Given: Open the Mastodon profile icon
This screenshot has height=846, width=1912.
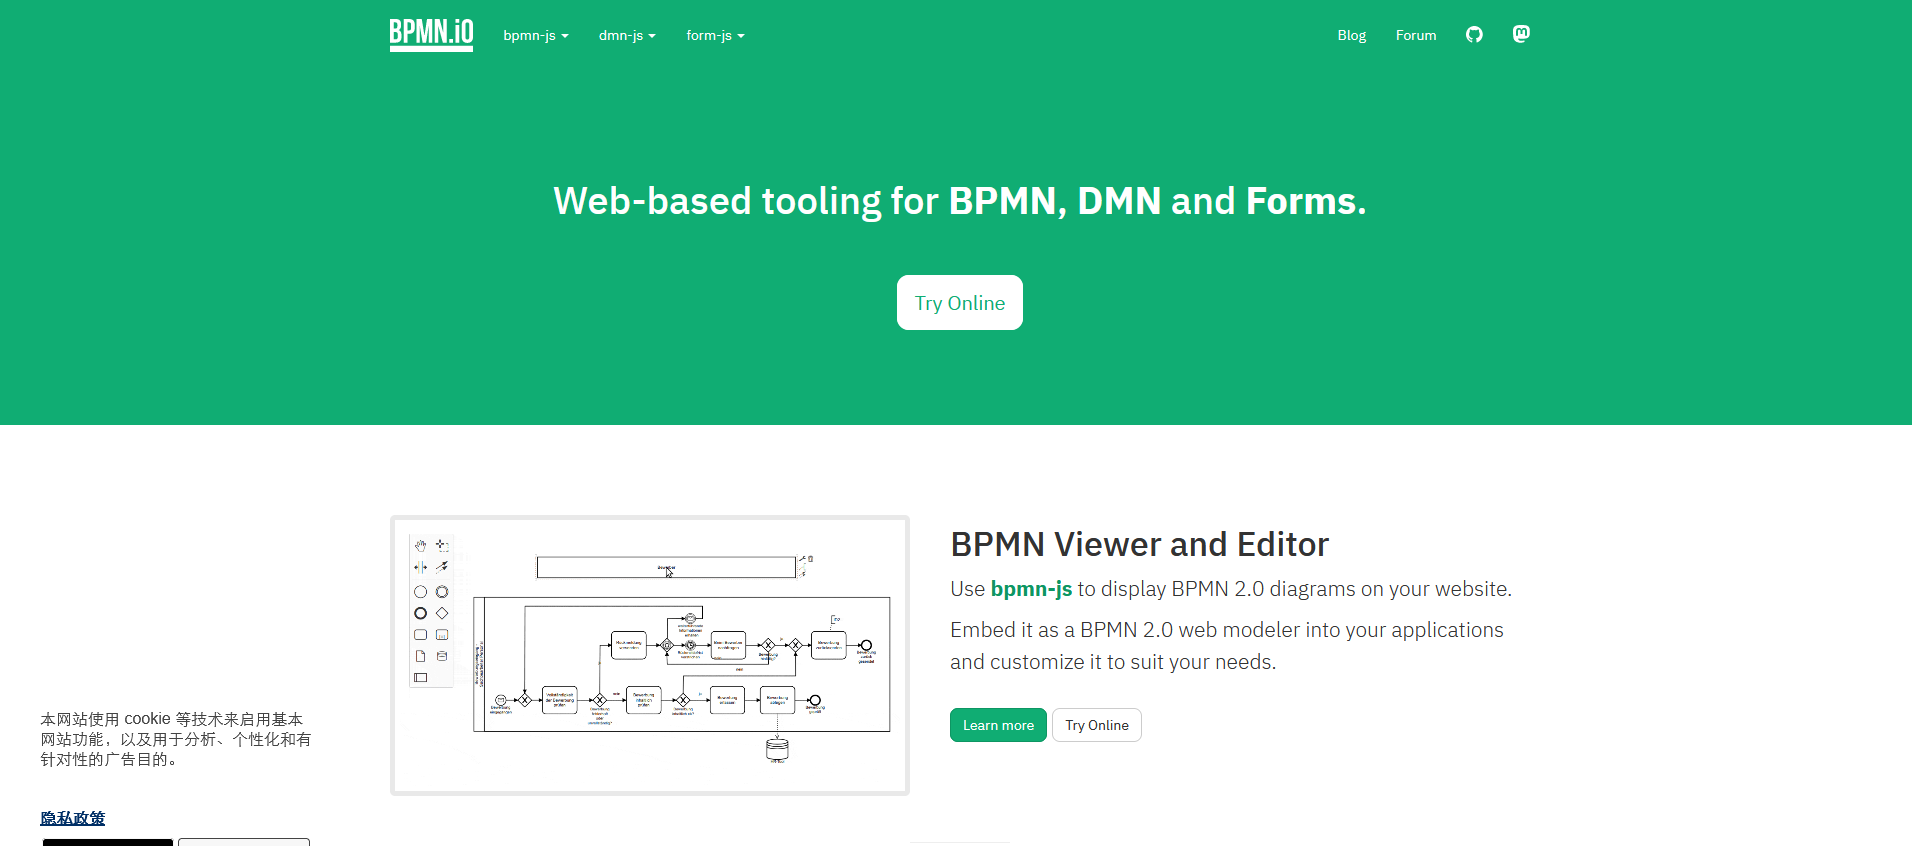Looking at the screenshot, I should (x=1521, y=34).
